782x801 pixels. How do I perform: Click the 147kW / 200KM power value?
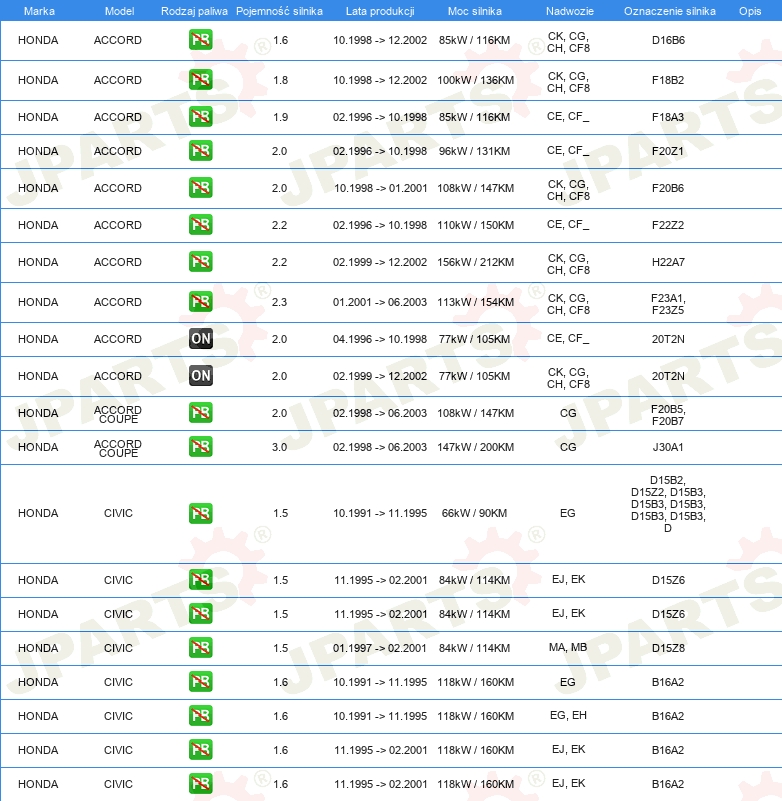476,447
